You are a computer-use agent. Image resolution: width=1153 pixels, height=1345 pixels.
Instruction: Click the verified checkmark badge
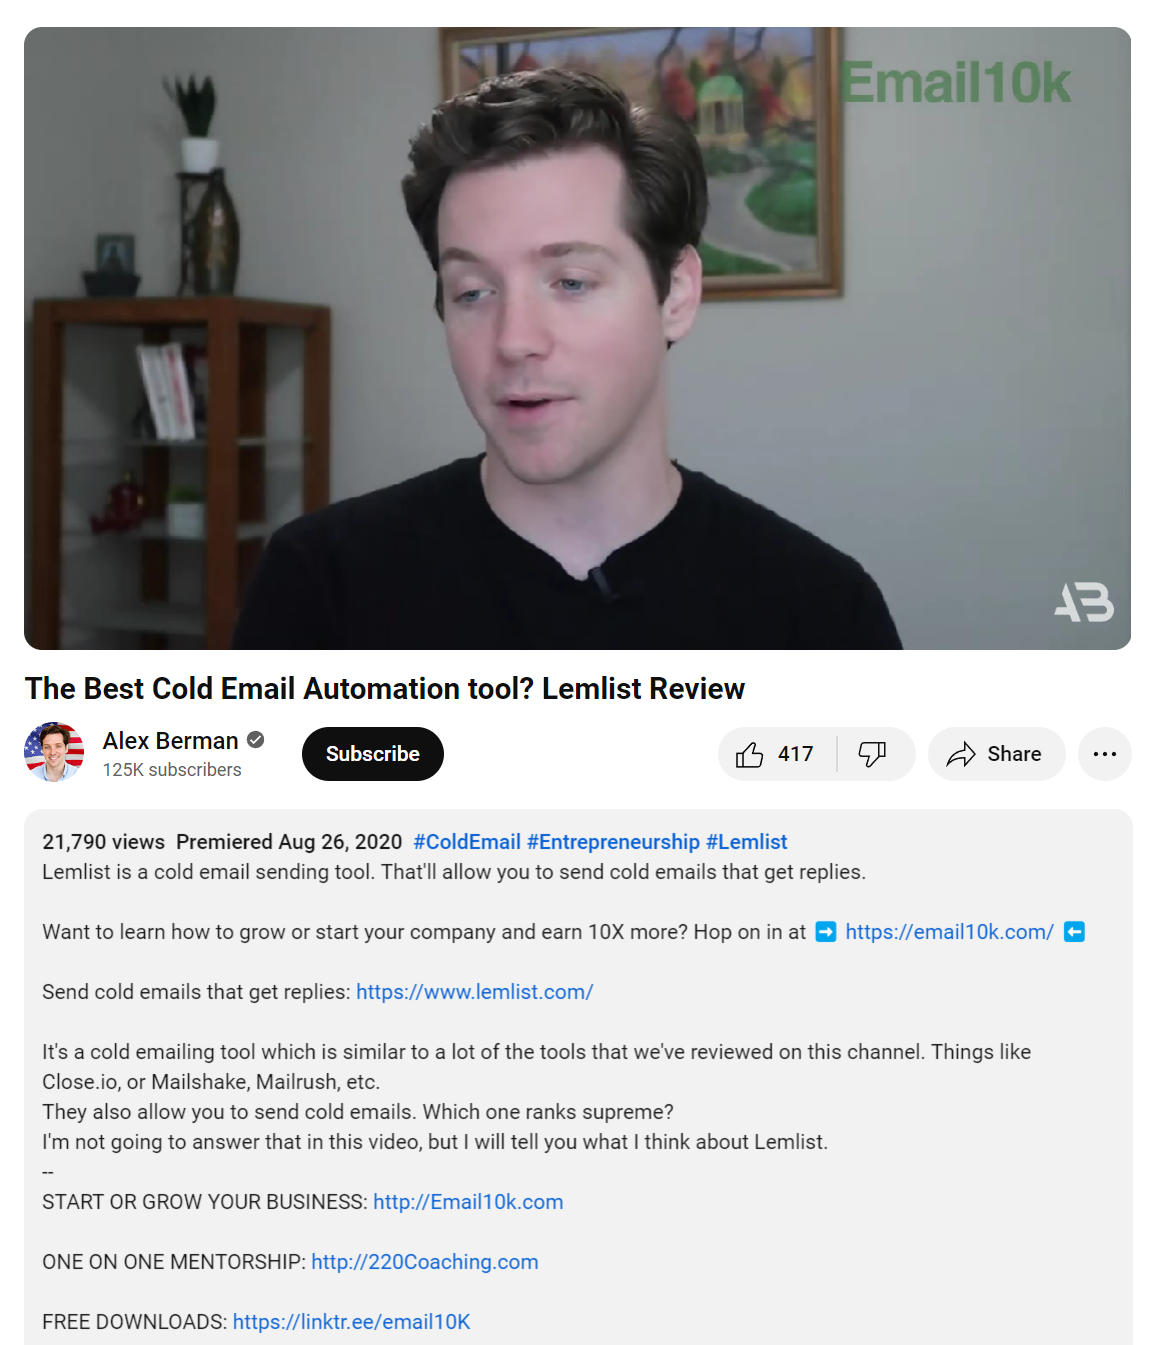(x=256, y=740)
